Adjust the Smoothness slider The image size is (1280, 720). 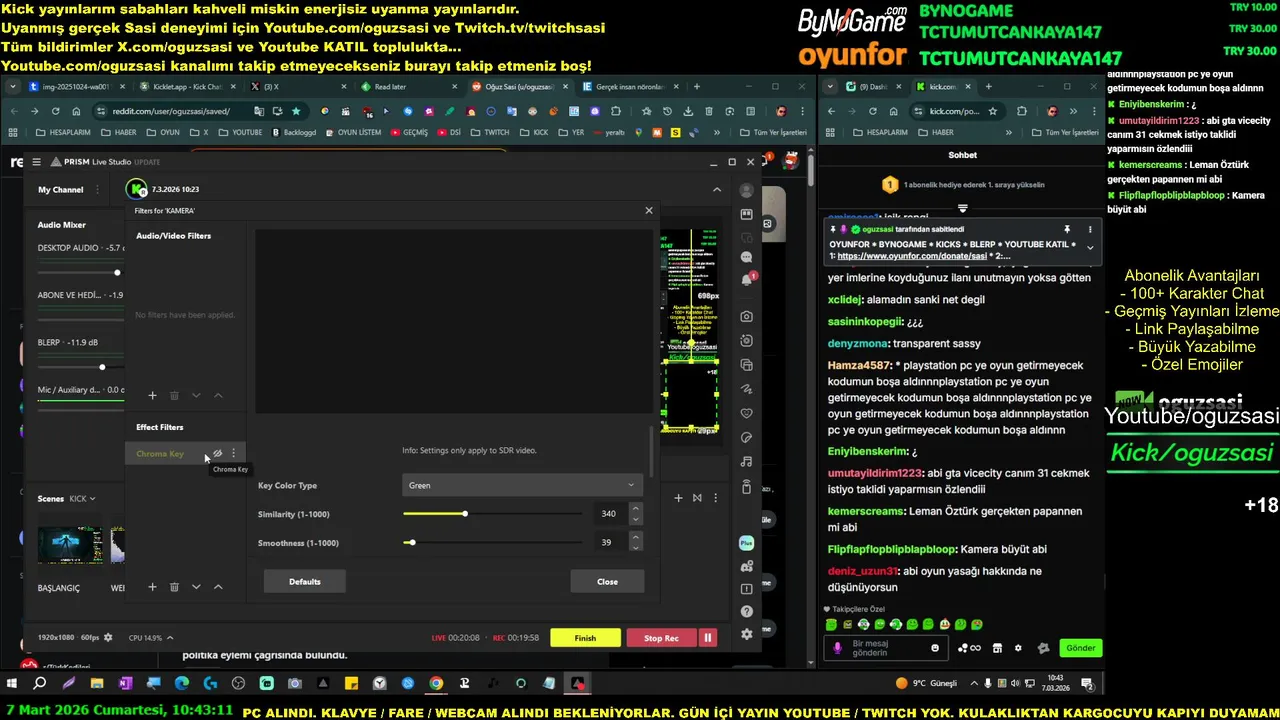(492, 543)
